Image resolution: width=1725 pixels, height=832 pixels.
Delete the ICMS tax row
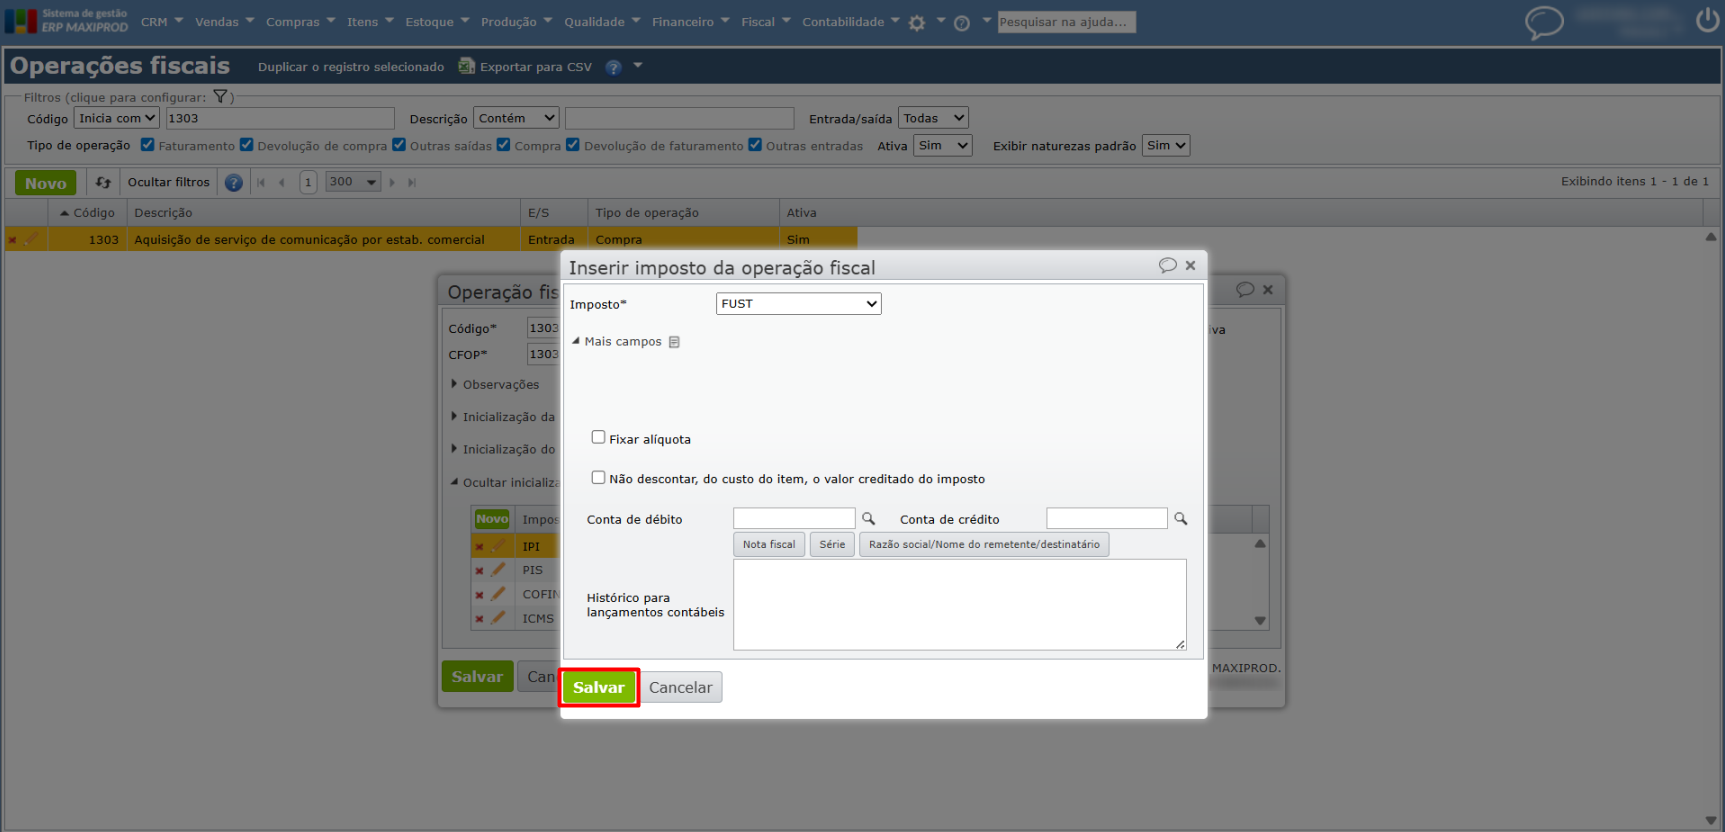(x=480, y=619)
